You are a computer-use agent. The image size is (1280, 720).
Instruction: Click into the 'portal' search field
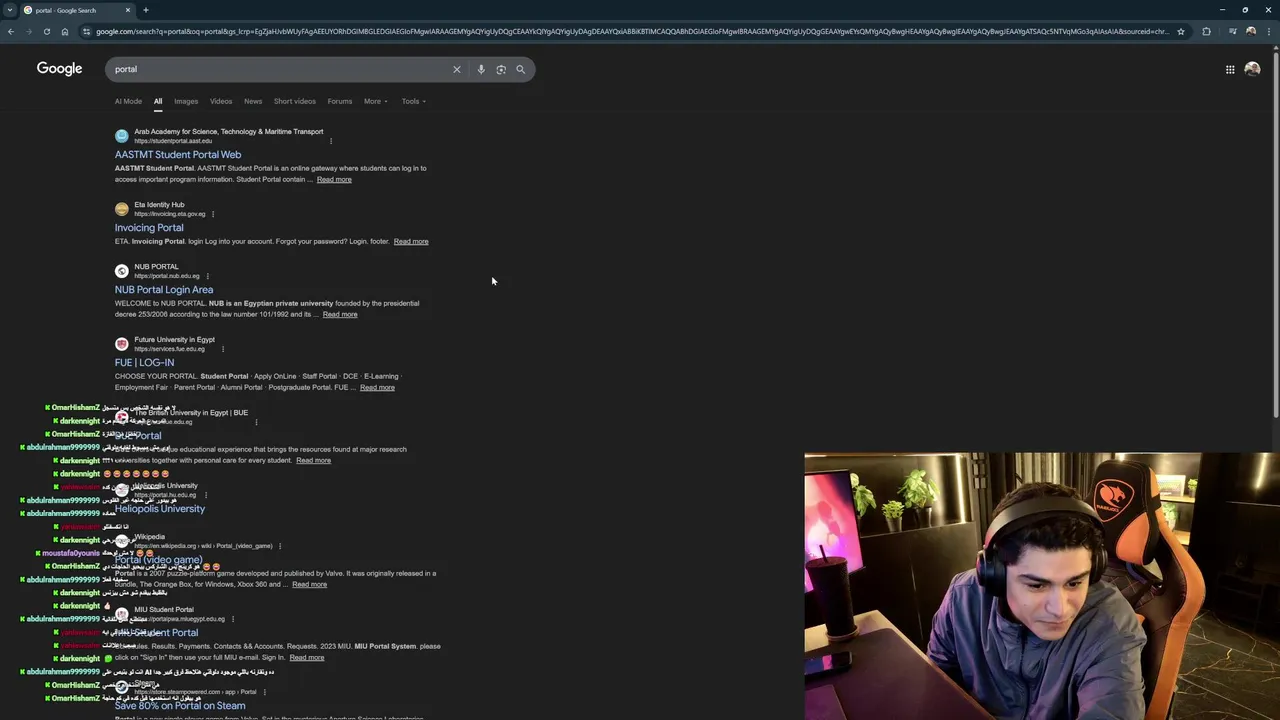point(280,69)
